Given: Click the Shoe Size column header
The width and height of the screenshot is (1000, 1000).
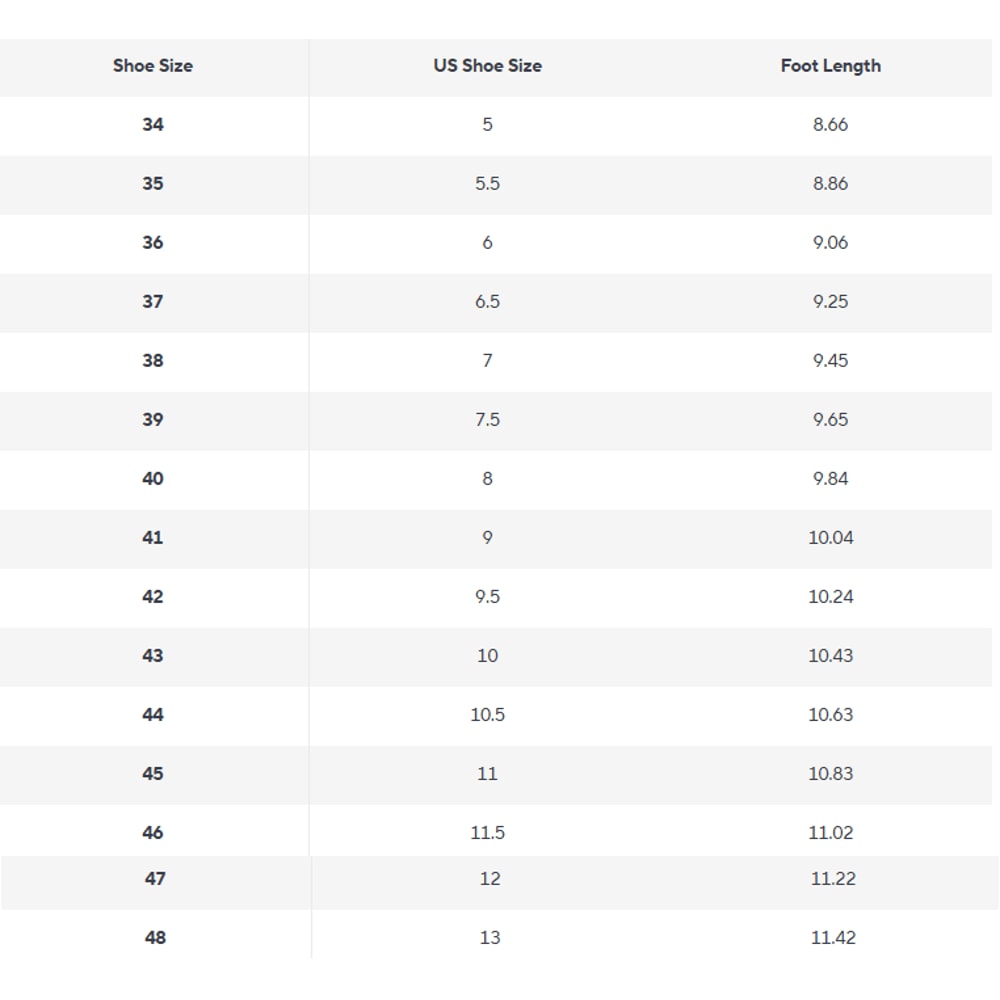Looking at the screenshot, I should 153,66.
